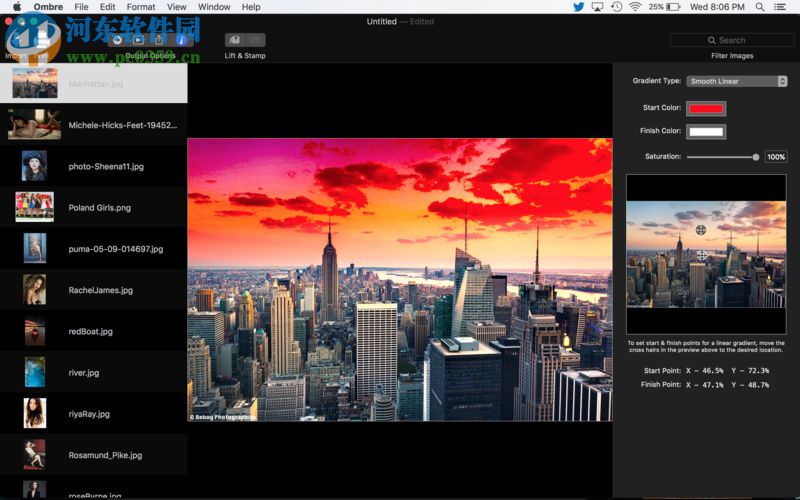Image resolution: width=800 pixels, height=500 pixels.
Task: Click the red Start Color swatch
Action: click(706, 108)
